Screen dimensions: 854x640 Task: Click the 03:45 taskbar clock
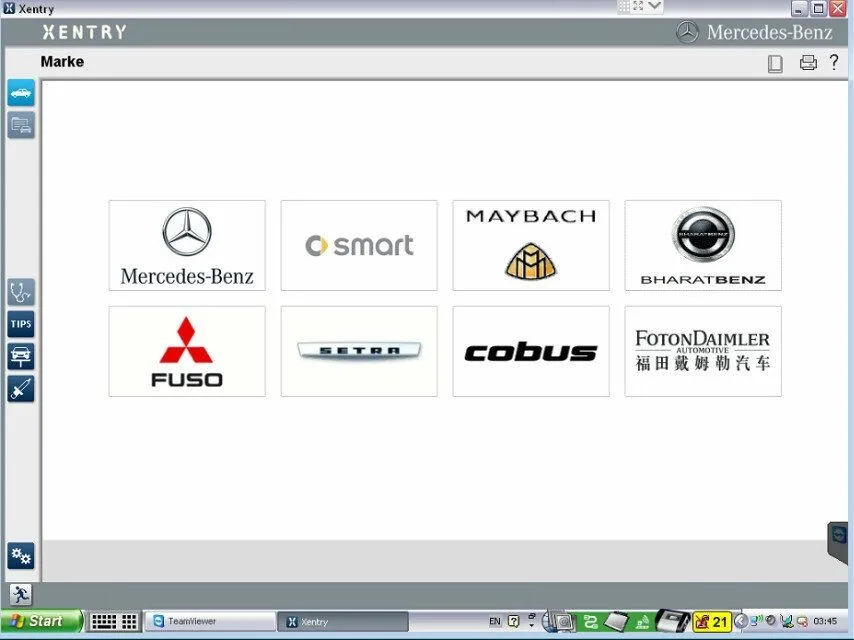click(825, 621)
